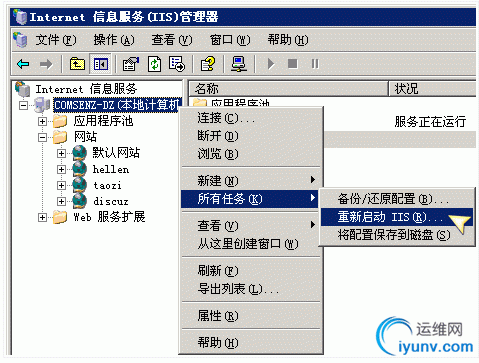Choose 备份/还原配置(B)... in submenu
This screenshot has width=479, height=363.
pos(397,199)
